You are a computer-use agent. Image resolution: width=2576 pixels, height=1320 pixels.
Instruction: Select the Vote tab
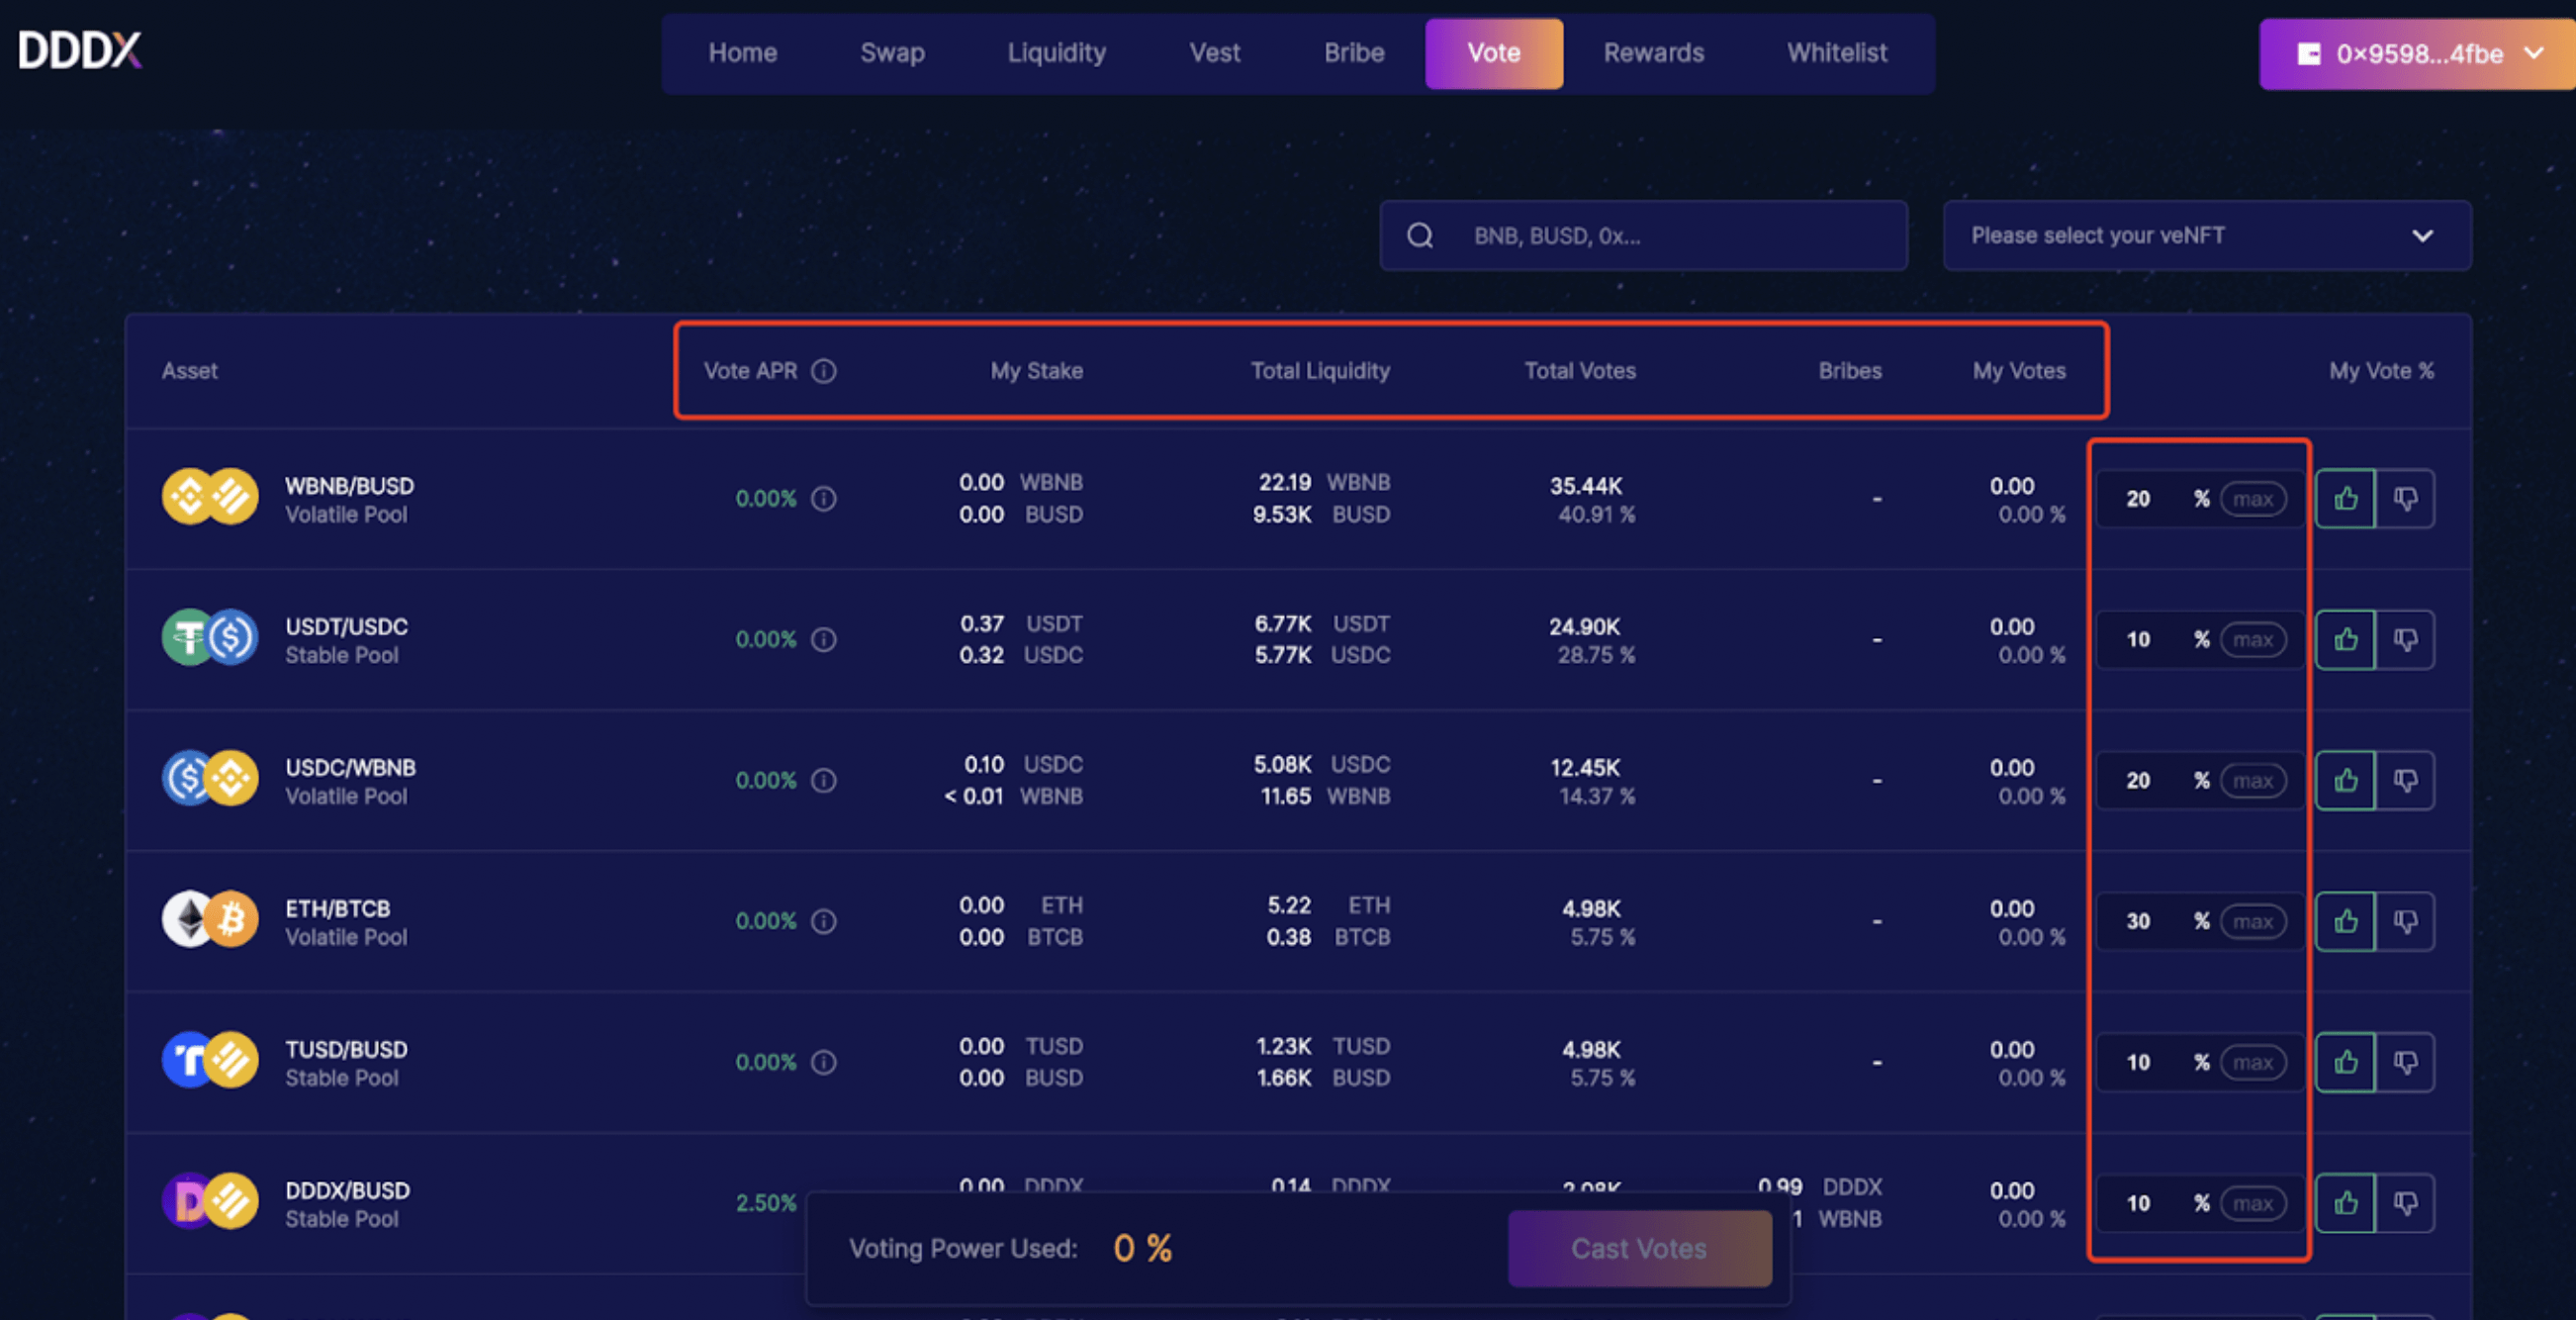tap(1494, 53)
